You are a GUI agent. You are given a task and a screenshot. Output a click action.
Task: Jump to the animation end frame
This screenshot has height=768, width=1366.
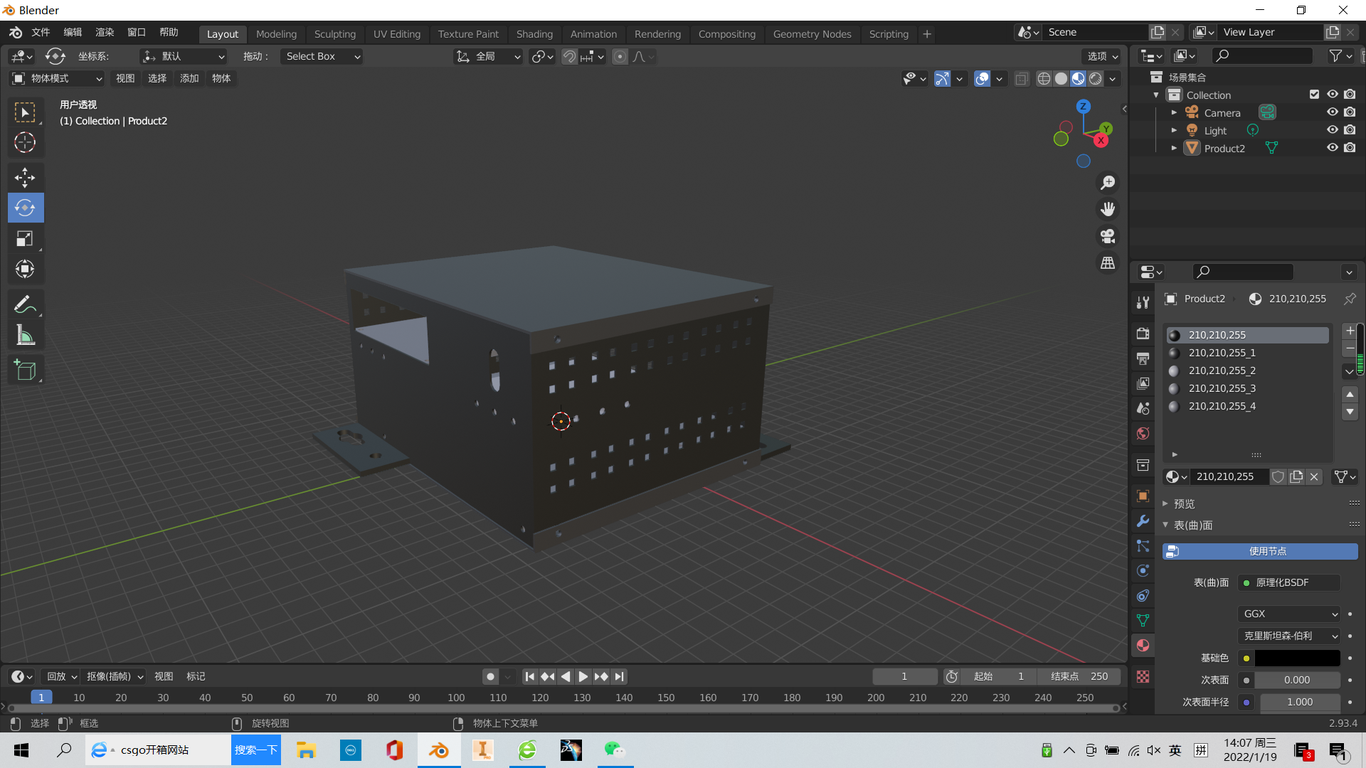pyautogui.click(x=620, y=677)
